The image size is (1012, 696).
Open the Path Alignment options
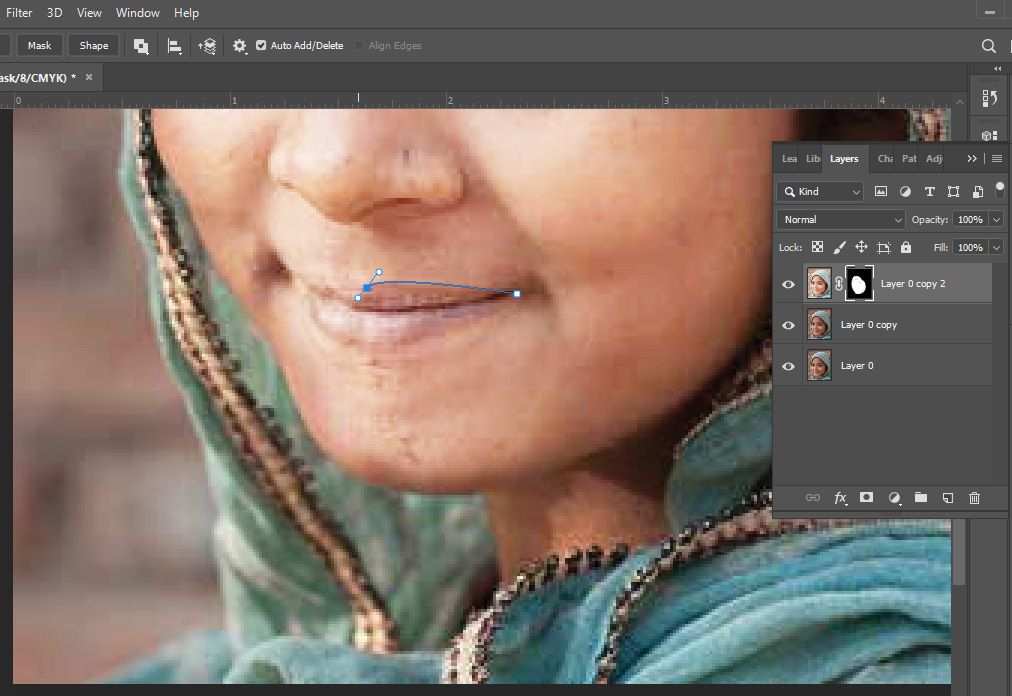pyautogui.click(x=174, y=46)
